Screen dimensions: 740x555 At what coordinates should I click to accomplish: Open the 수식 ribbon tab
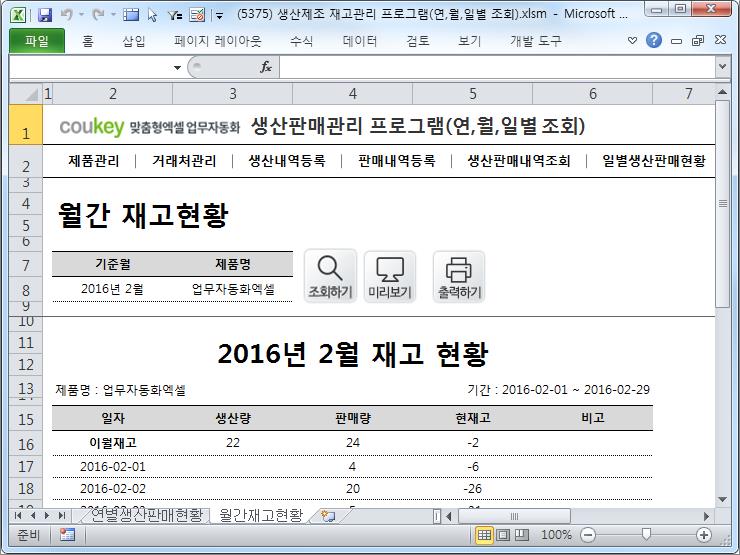(302, 41)
